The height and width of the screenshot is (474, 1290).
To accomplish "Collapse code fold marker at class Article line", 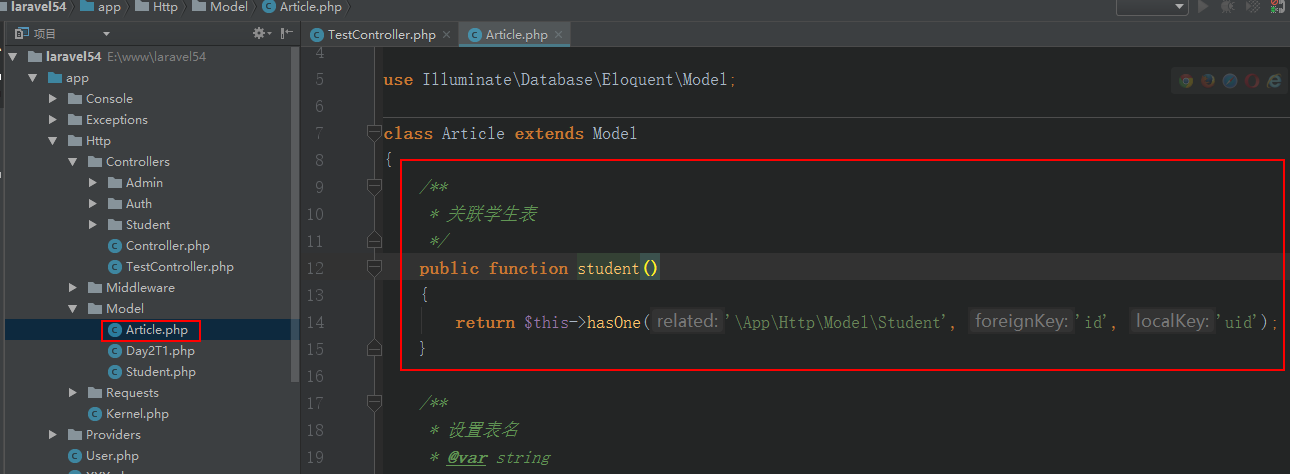I will [x=374, y=133].
